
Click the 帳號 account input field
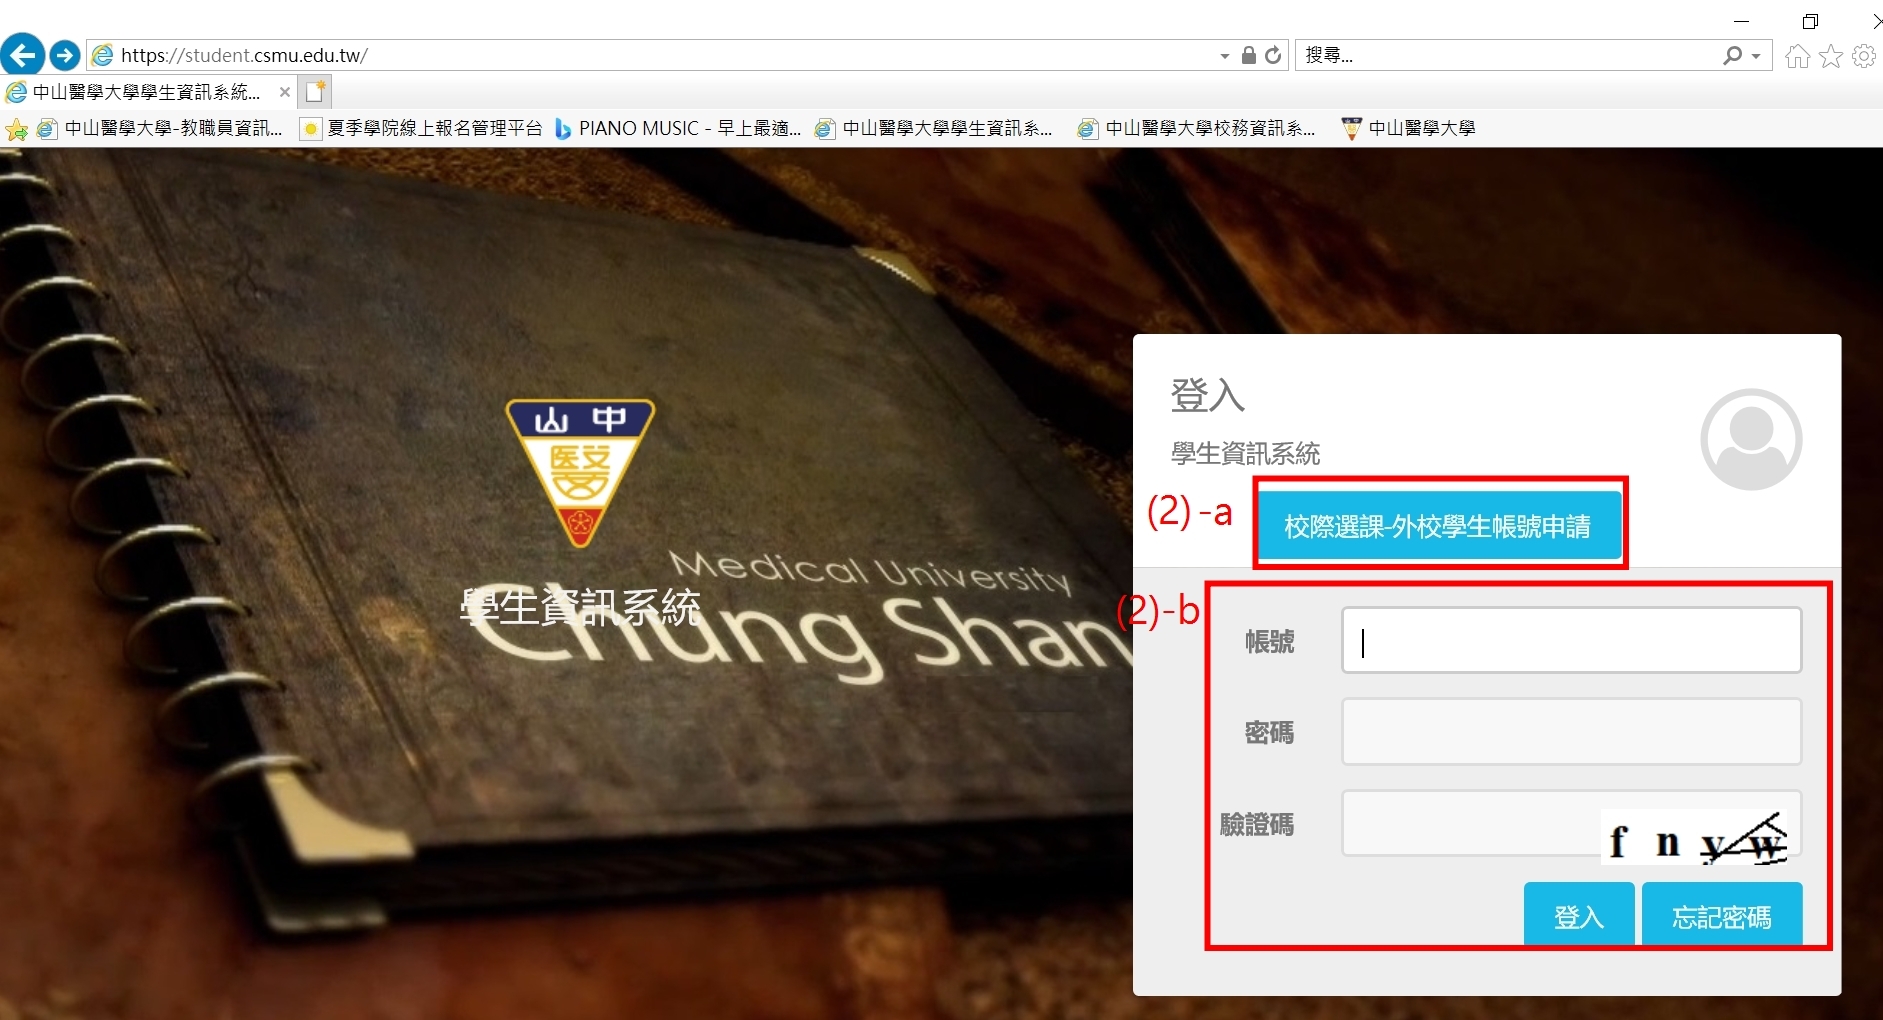pyautogui.click(x=1571, y=640)
